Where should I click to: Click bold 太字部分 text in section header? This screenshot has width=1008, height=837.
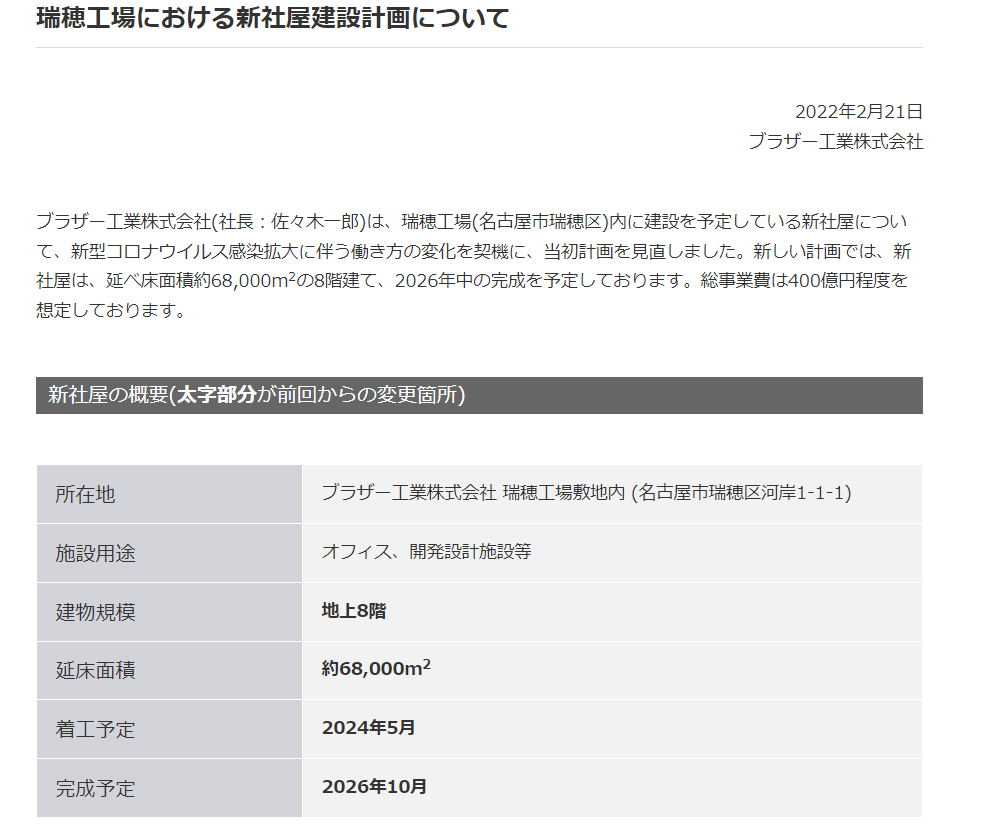click(216, 395)
